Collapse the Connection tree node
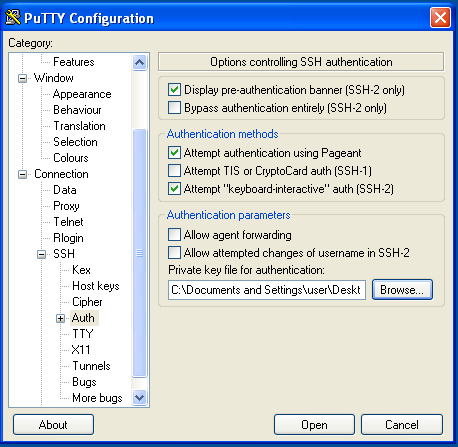The height and width of the screenshot is (447, 458). [22, 174]
